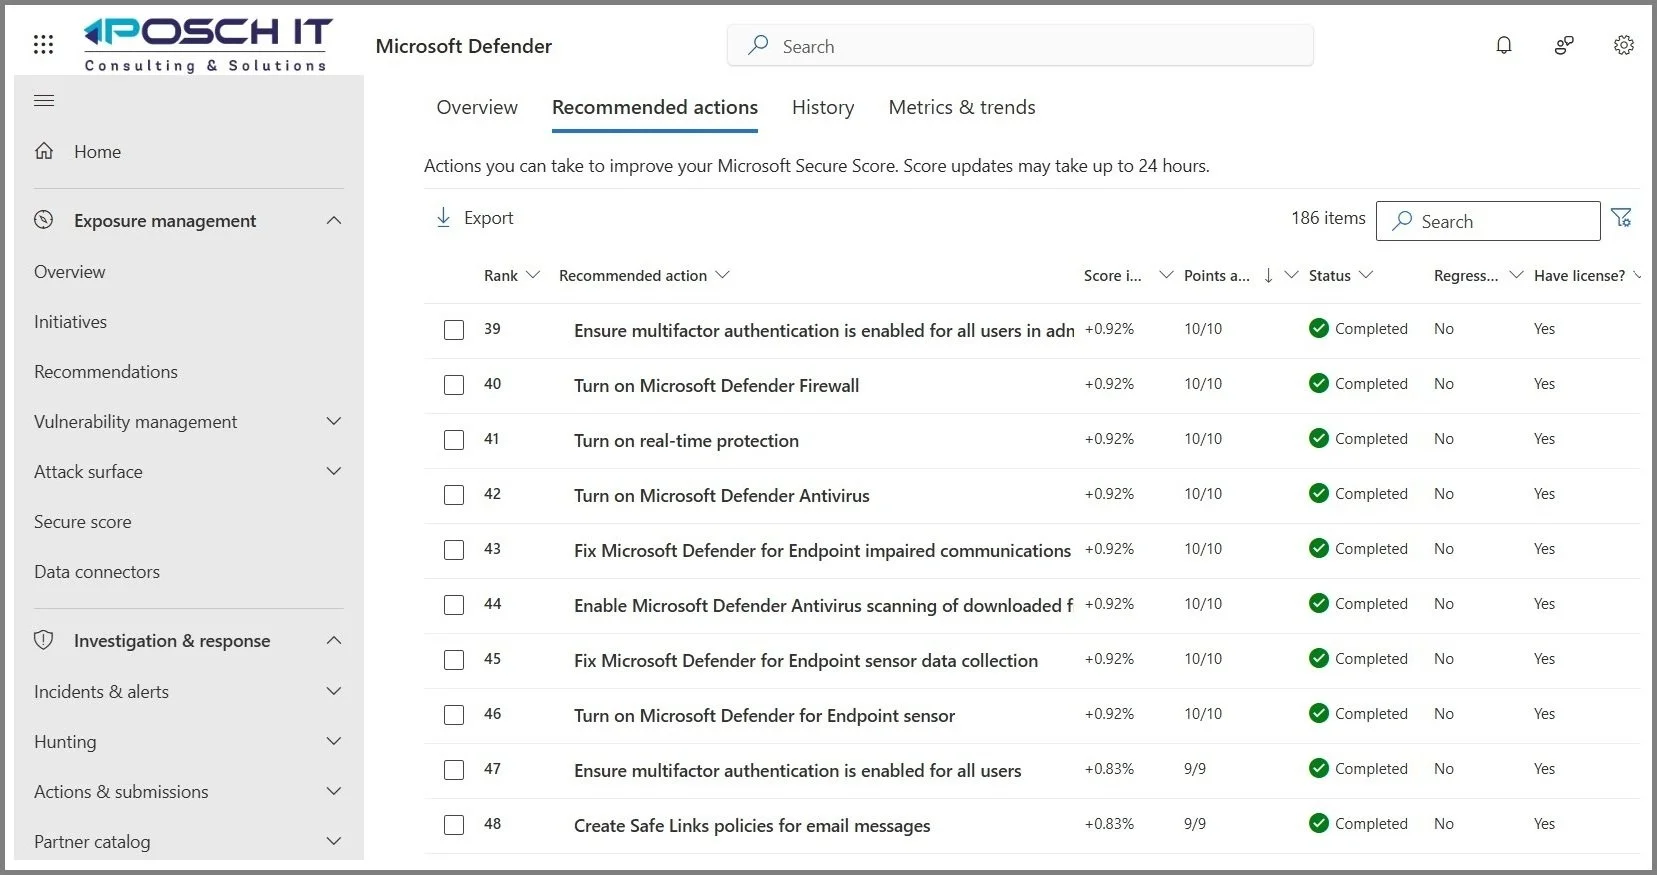
Task: Click the '186 items' count text
Action: click(1328, 217)
